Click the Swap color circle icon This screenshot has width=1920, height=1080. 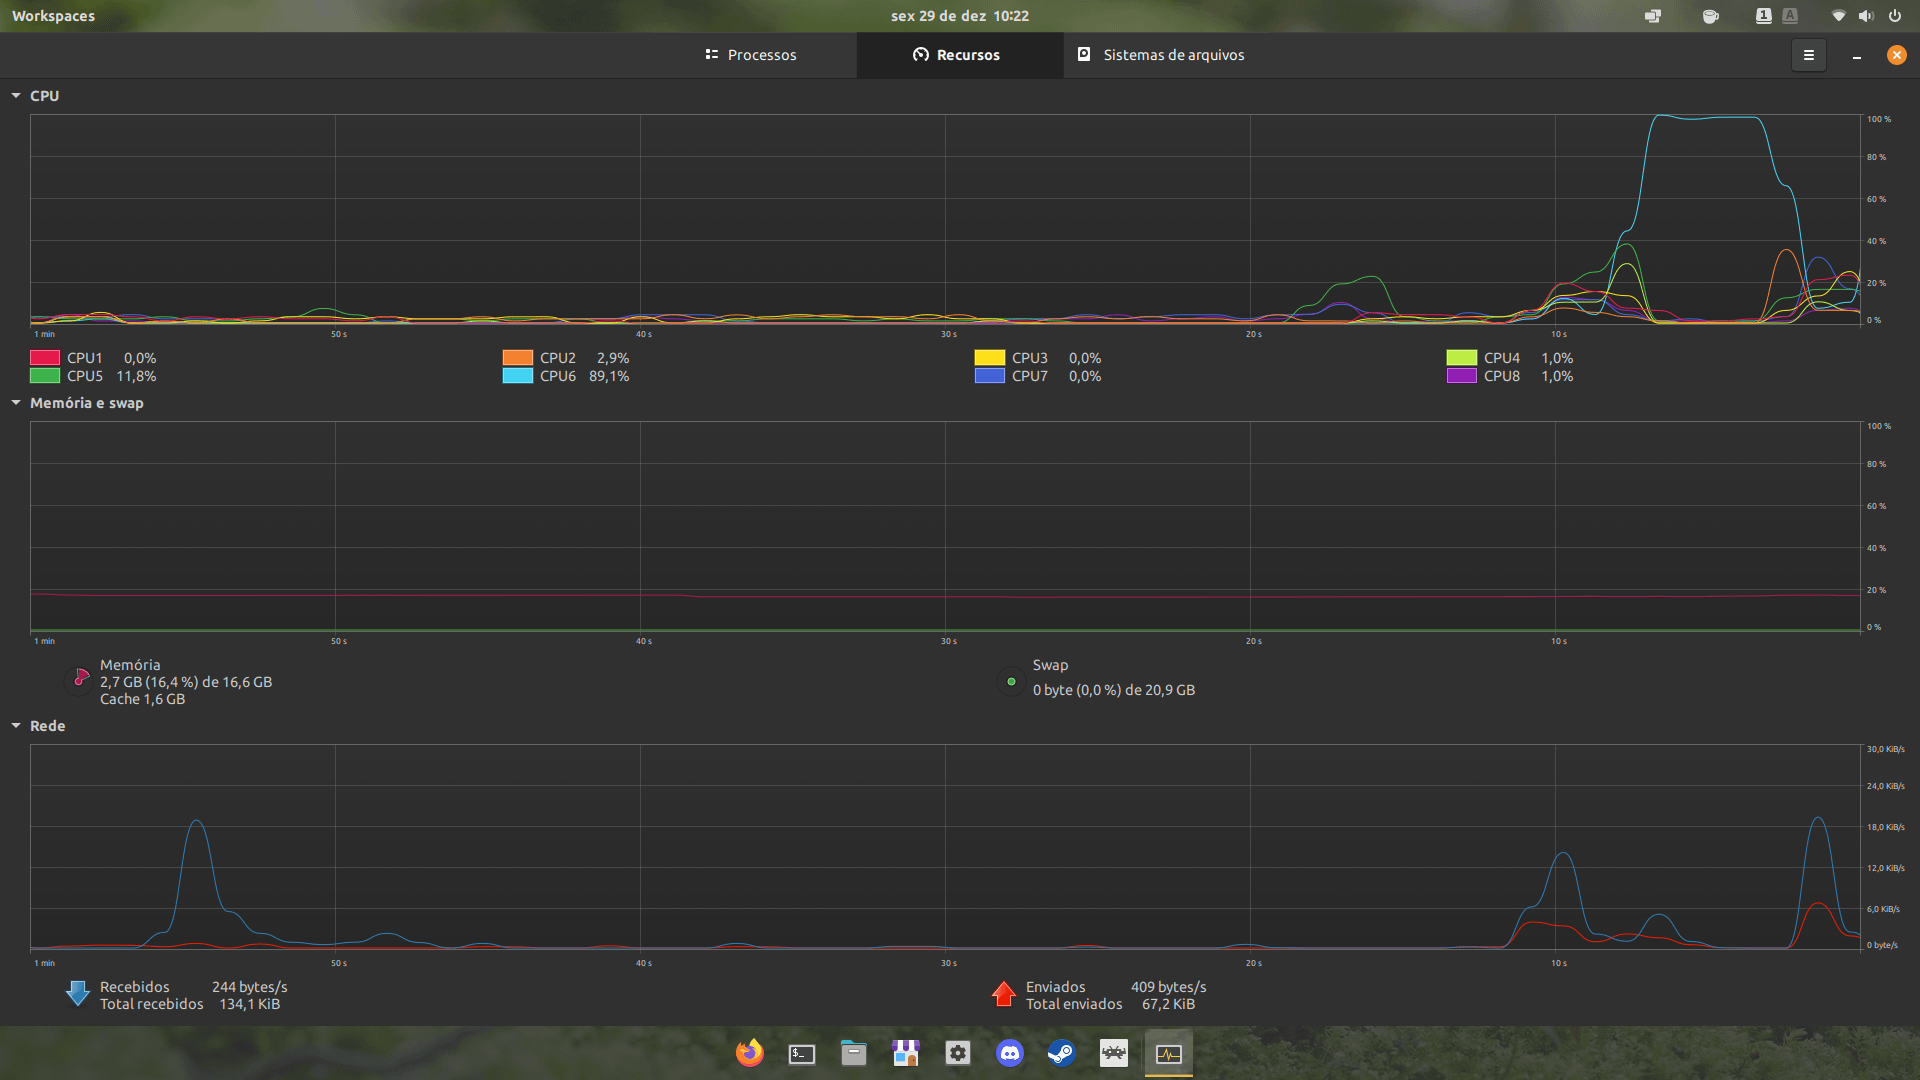(1011, 681)
